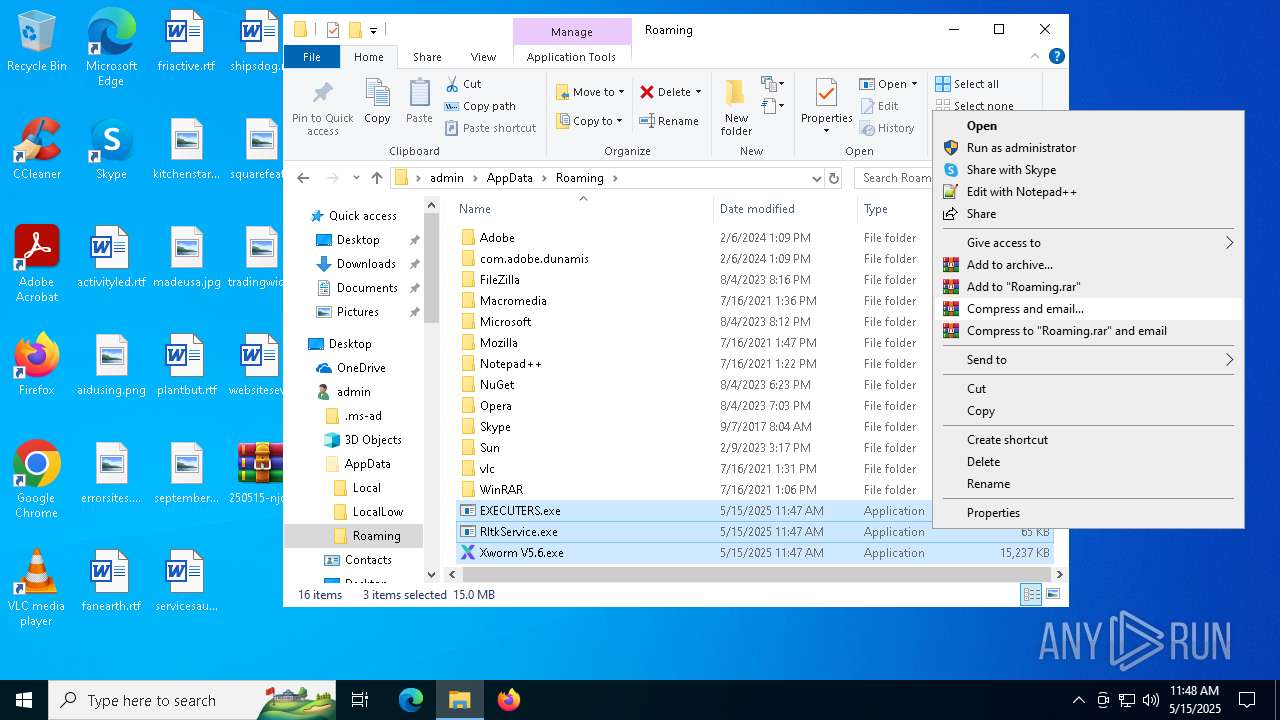Click the horizontal scrollbar of file list
Viewport: 1280px width, 720px height.
click(x=753, y=575)
